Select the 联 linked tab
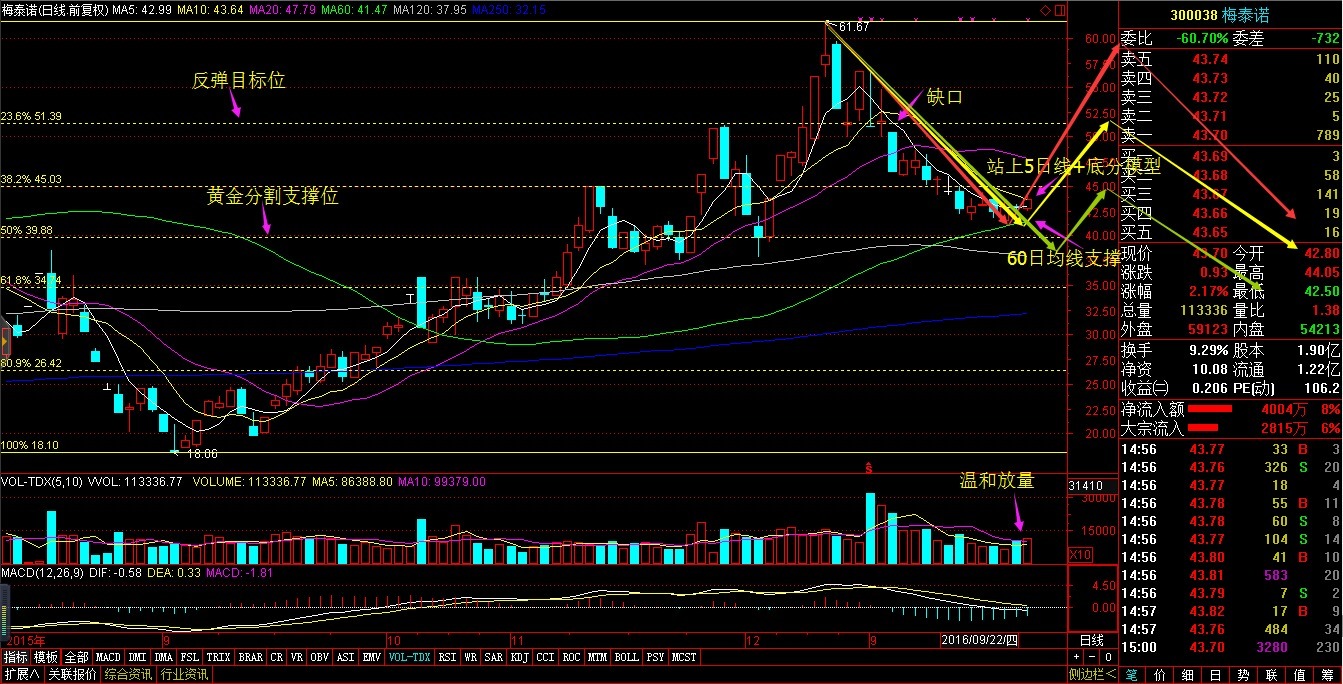The width and height of the screenshot is (1343, 684). 1271,675
